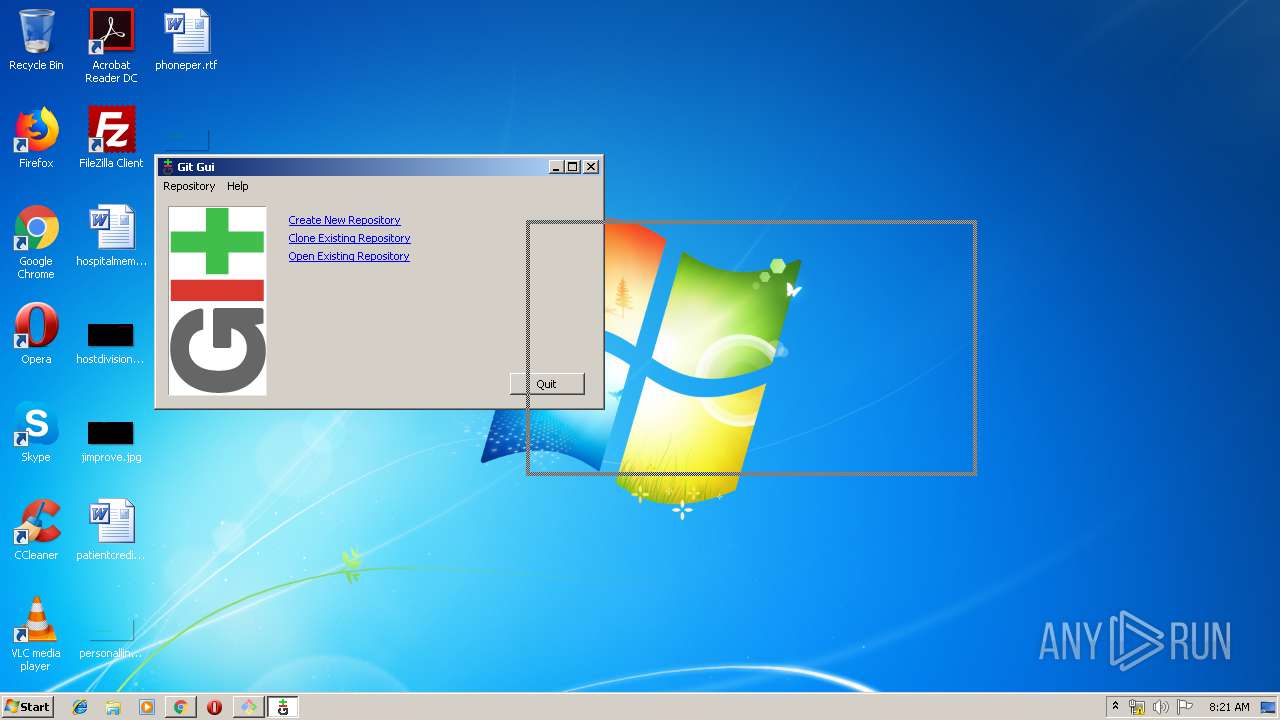Select the phoneper.rtf desktop file
The width and height of the screenshot is (1280, 720).
(x=186, y=40)
